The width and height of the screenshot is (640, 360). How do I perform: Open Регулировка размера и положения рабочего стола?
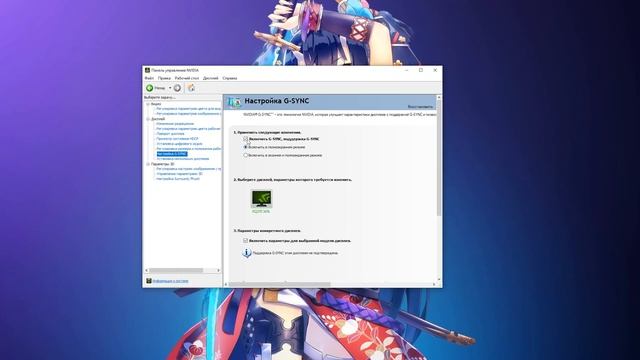(x=189, y=149)
